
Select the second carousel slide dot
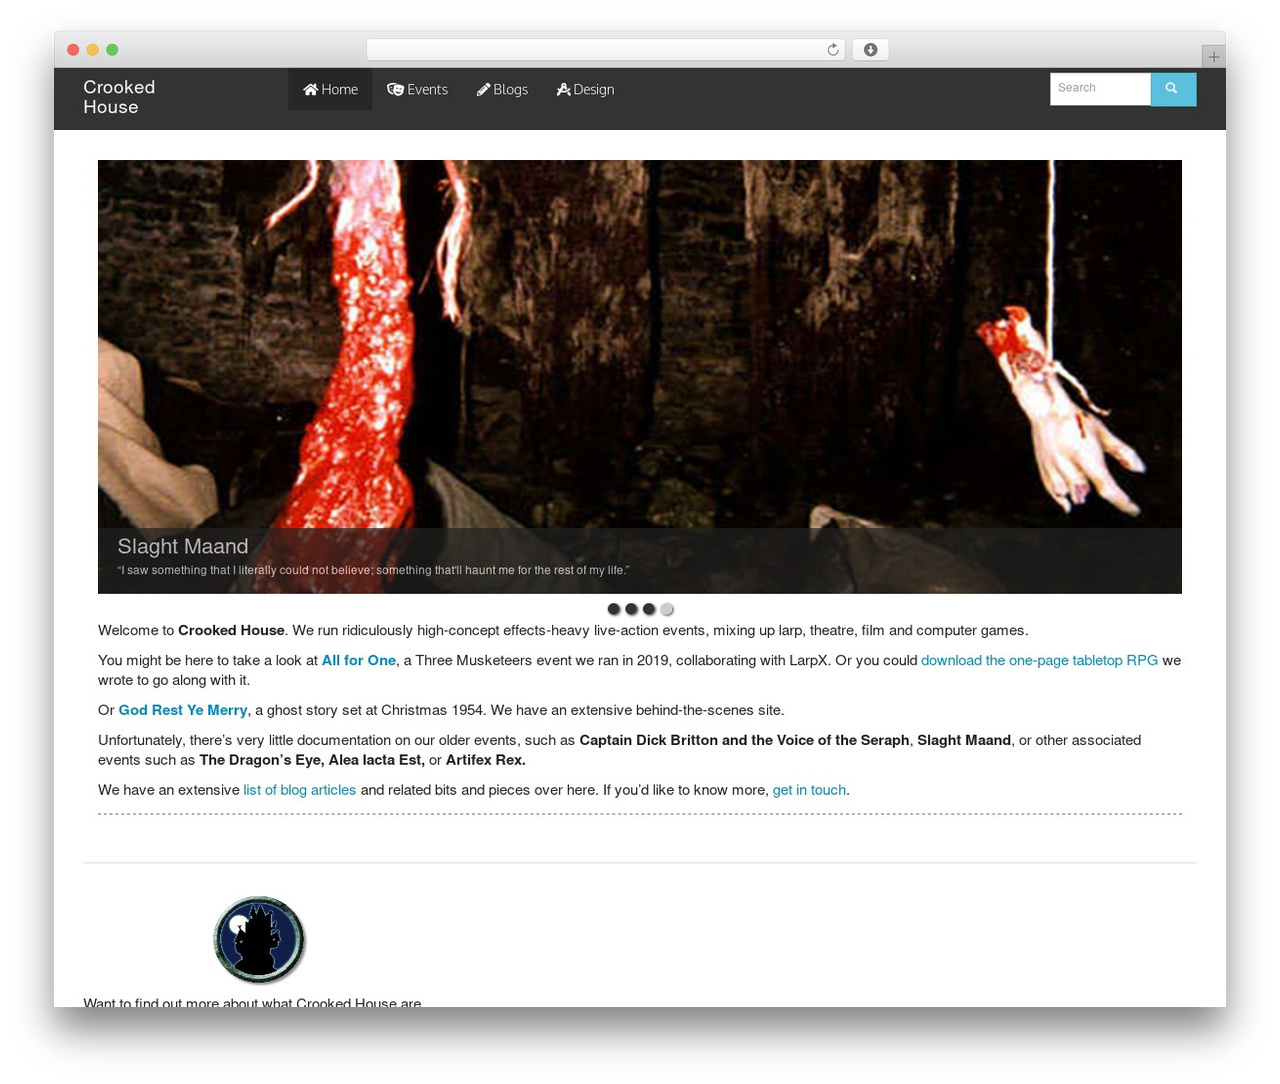(x=631, y=609)
